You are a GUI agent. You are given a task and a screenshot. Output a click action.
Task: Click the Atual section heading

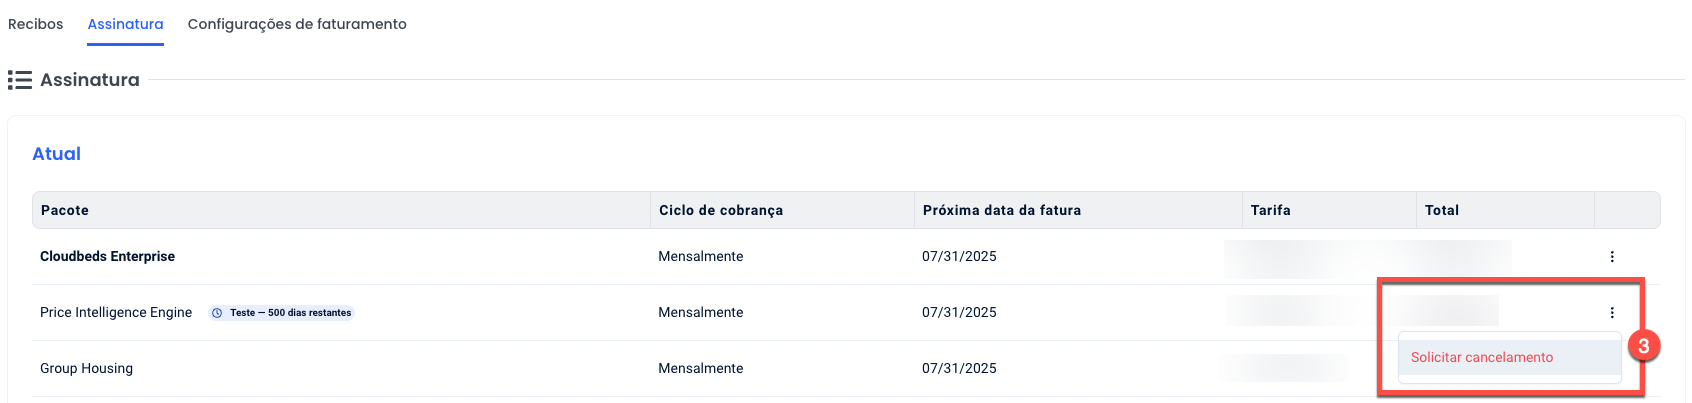pyautogui.click(x=56, y=154)
